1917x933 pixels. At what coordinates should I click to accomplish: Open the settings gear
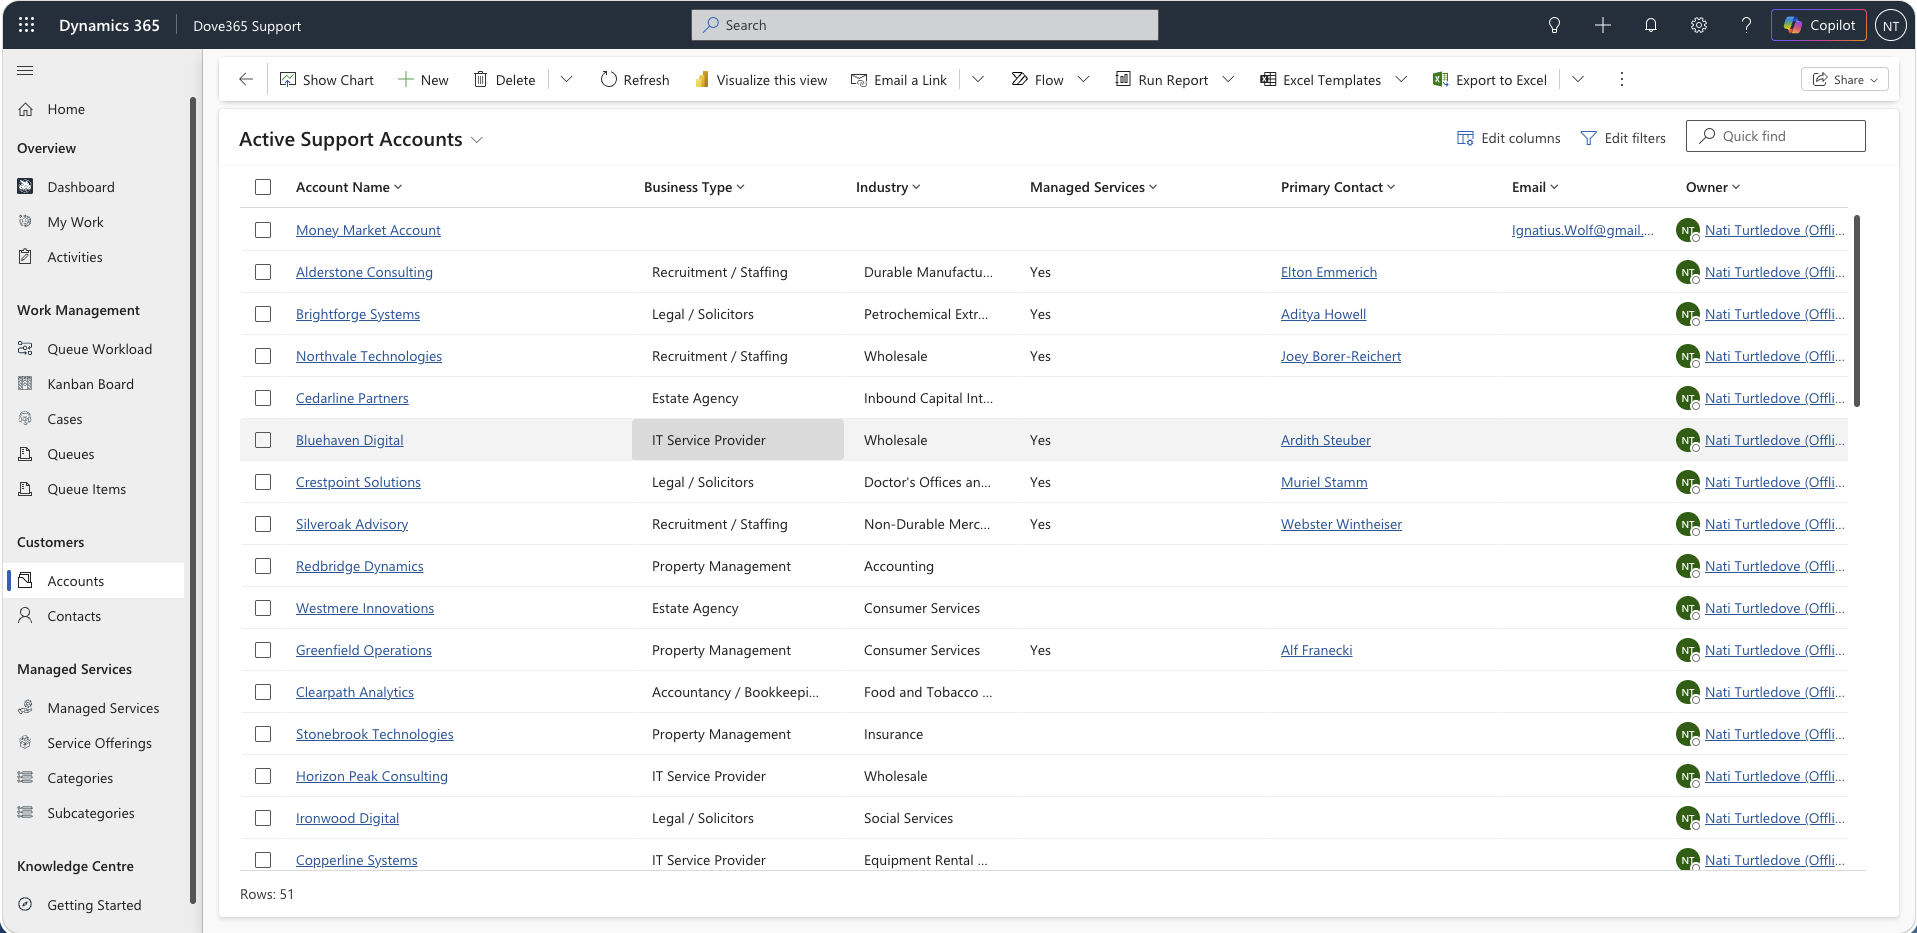click(1699, 25)
